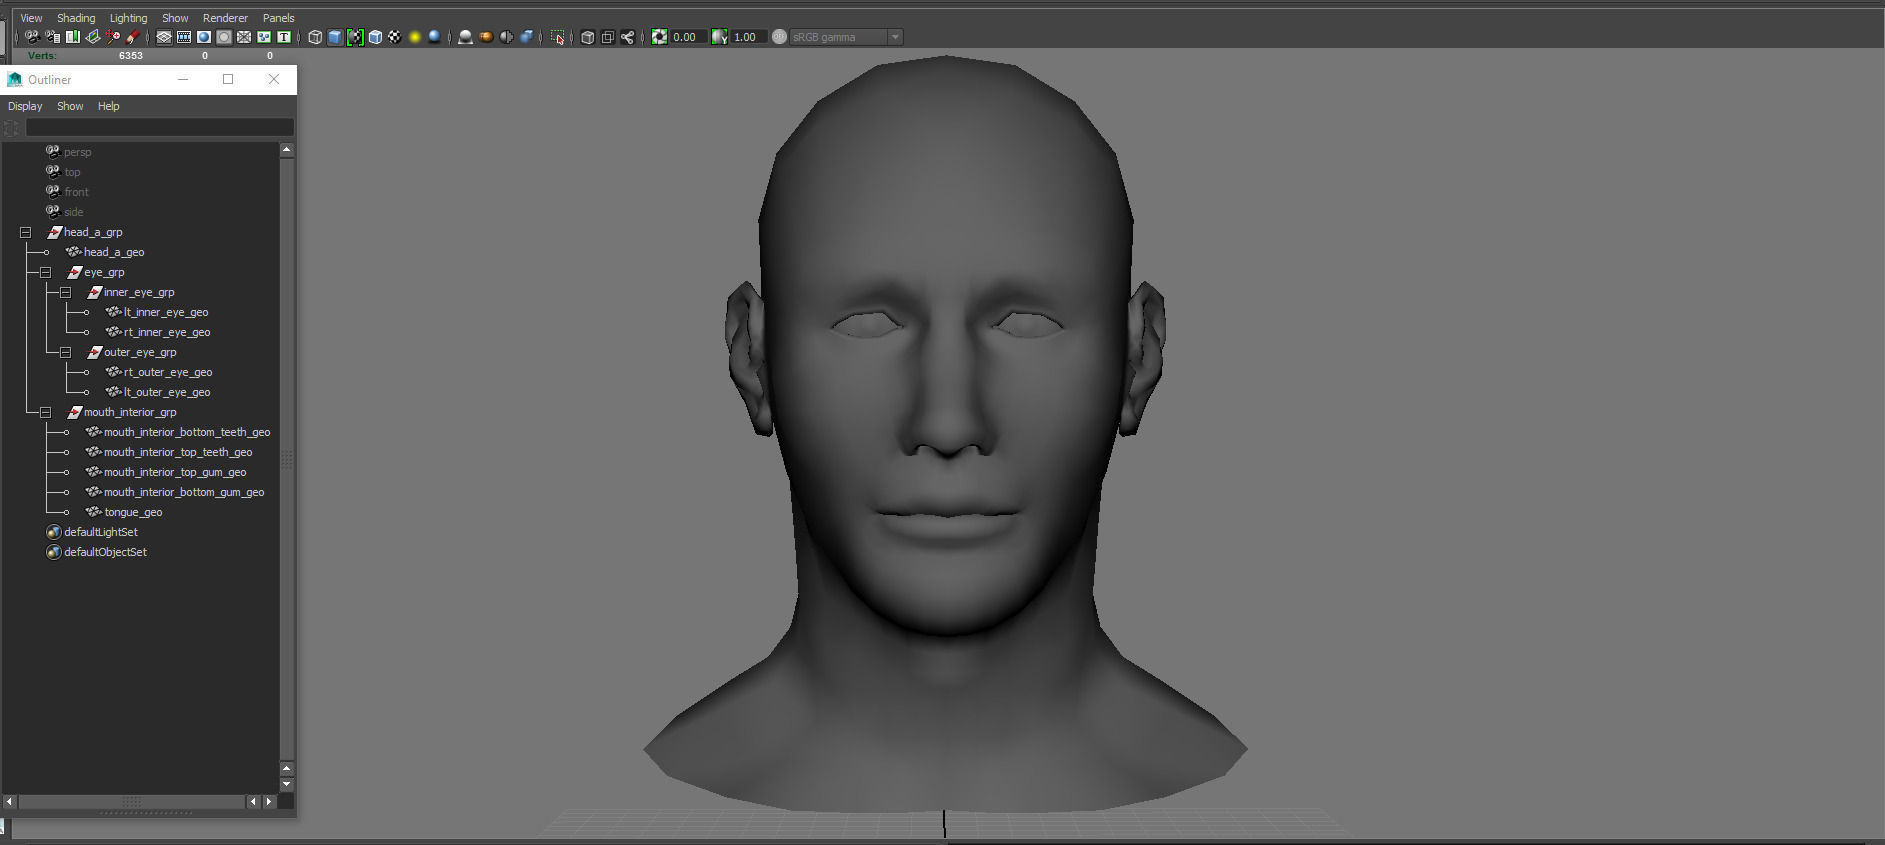Toggle viewport Shadows blue sphere icon
The height and width of the screenshot is (845, 1885).
(x=434, y=37)
